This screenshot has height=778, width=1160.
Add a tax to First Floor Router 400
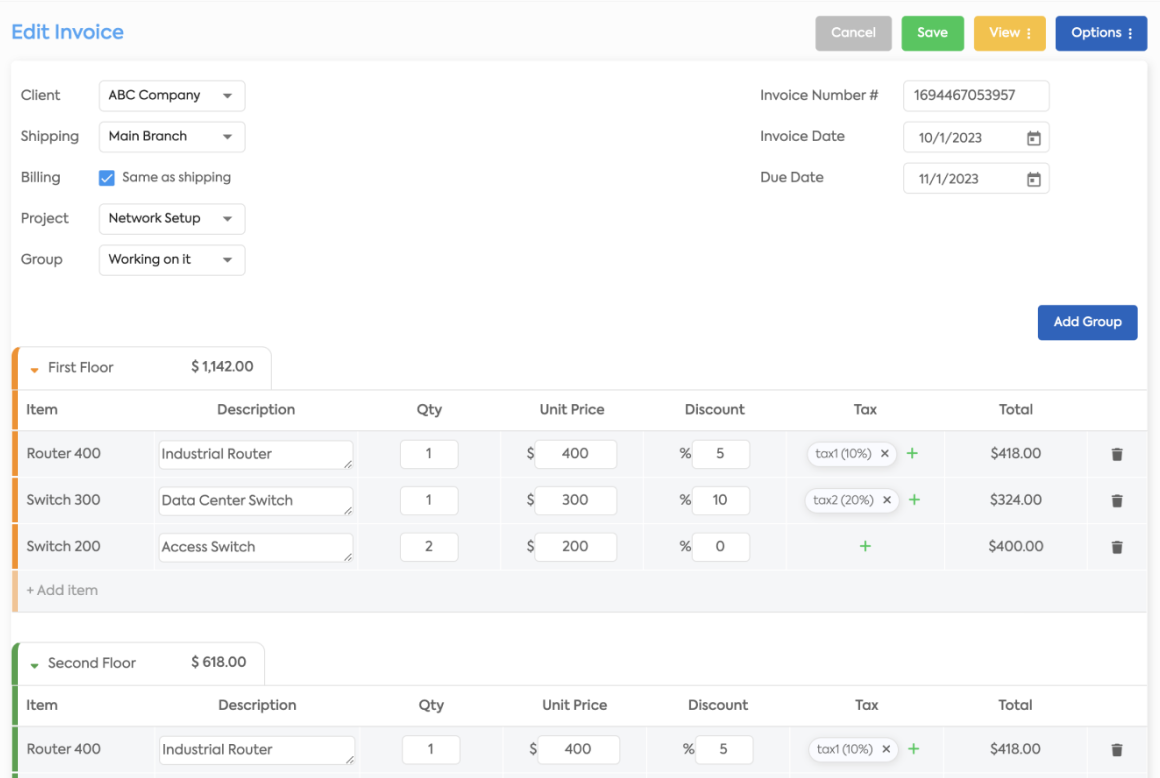(x=912, y=453)
